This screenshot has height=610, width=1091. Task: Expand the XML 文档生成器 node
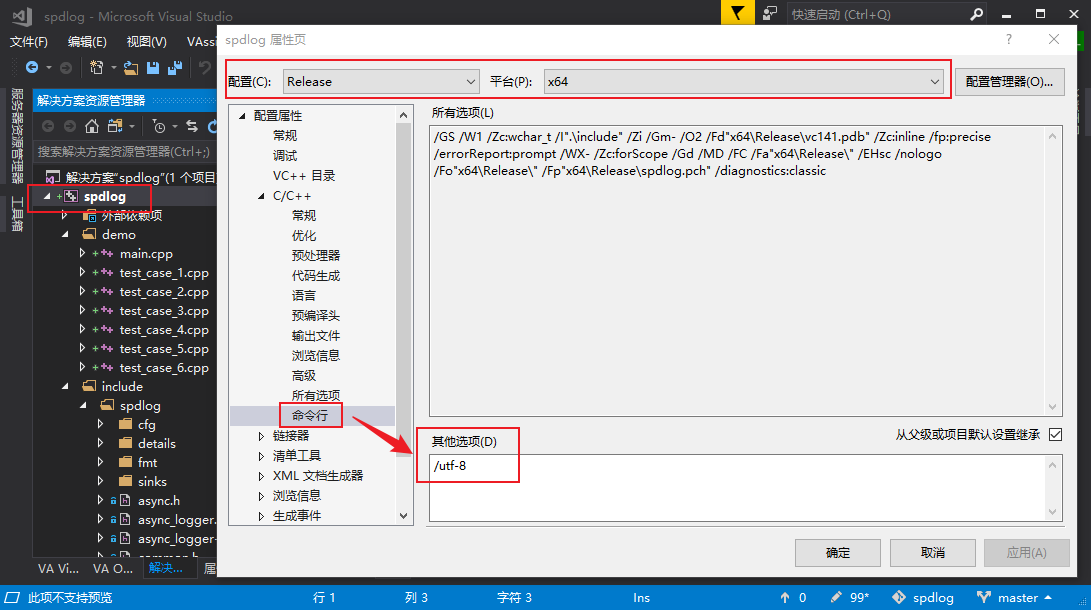tap(261, 476)
